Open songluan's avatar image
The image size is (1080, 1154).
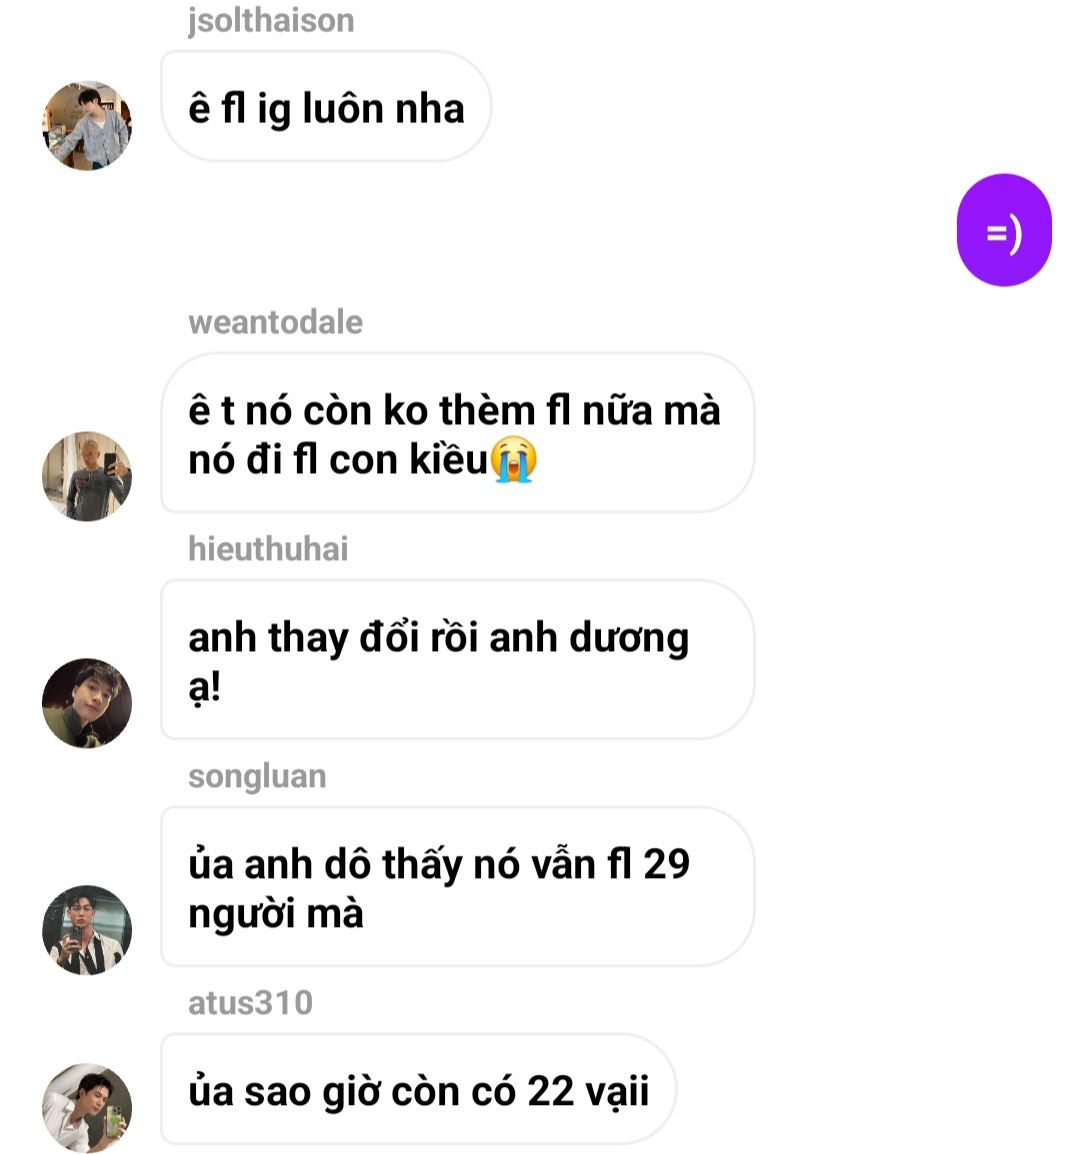click(87, 930)
